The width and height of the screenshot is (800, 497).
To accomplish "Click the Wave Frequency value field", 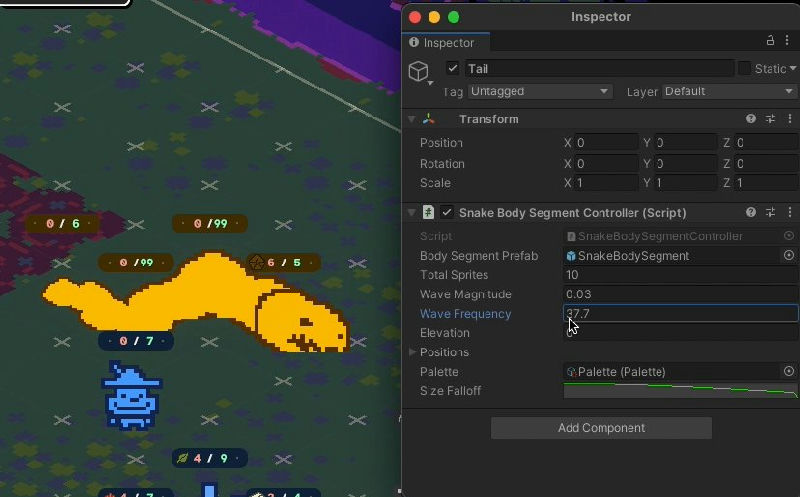I will [x=681, y=313].
